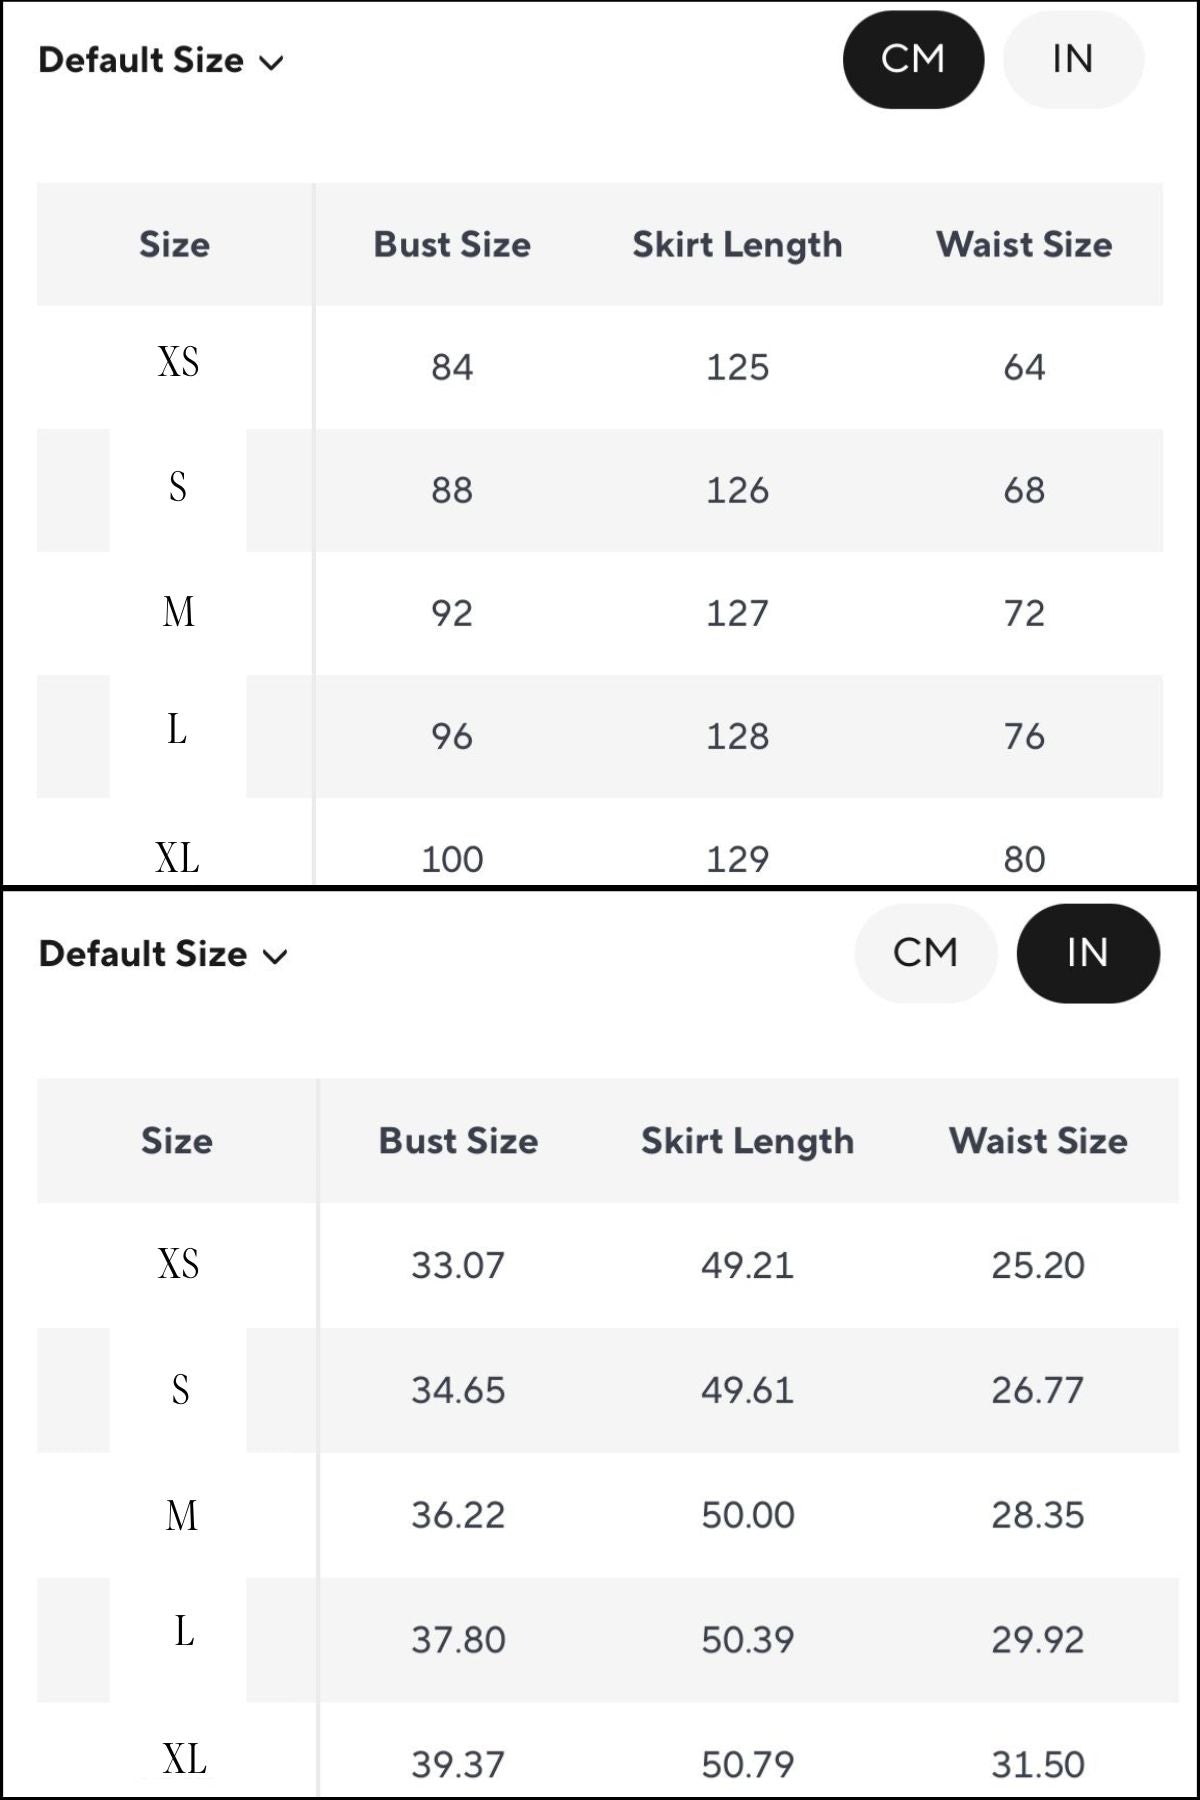Screen dimensions: 1200x1800
Task: Click the Waist Size header above value 25.20
Action: tap(1038, 1141)
